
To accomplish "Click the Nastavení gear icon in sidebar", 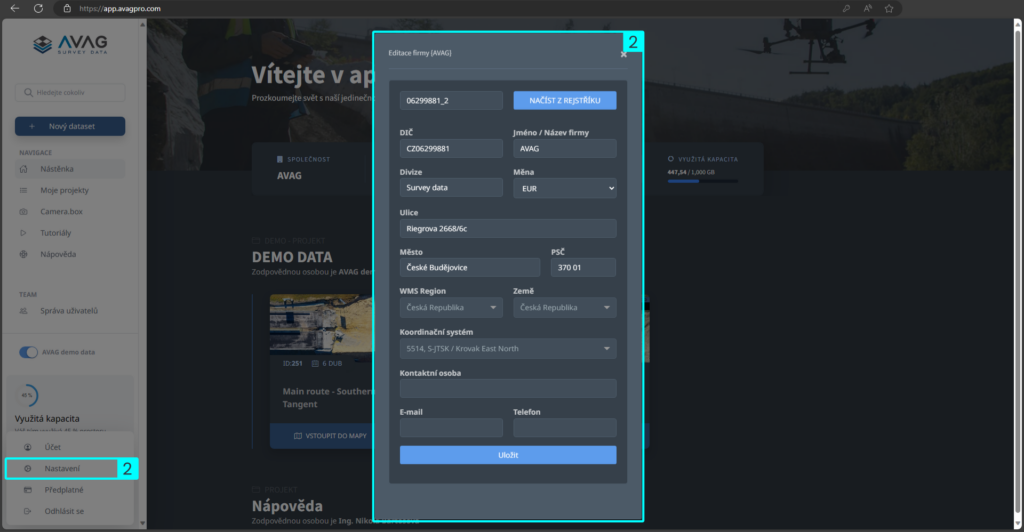I will pos(28,468).
